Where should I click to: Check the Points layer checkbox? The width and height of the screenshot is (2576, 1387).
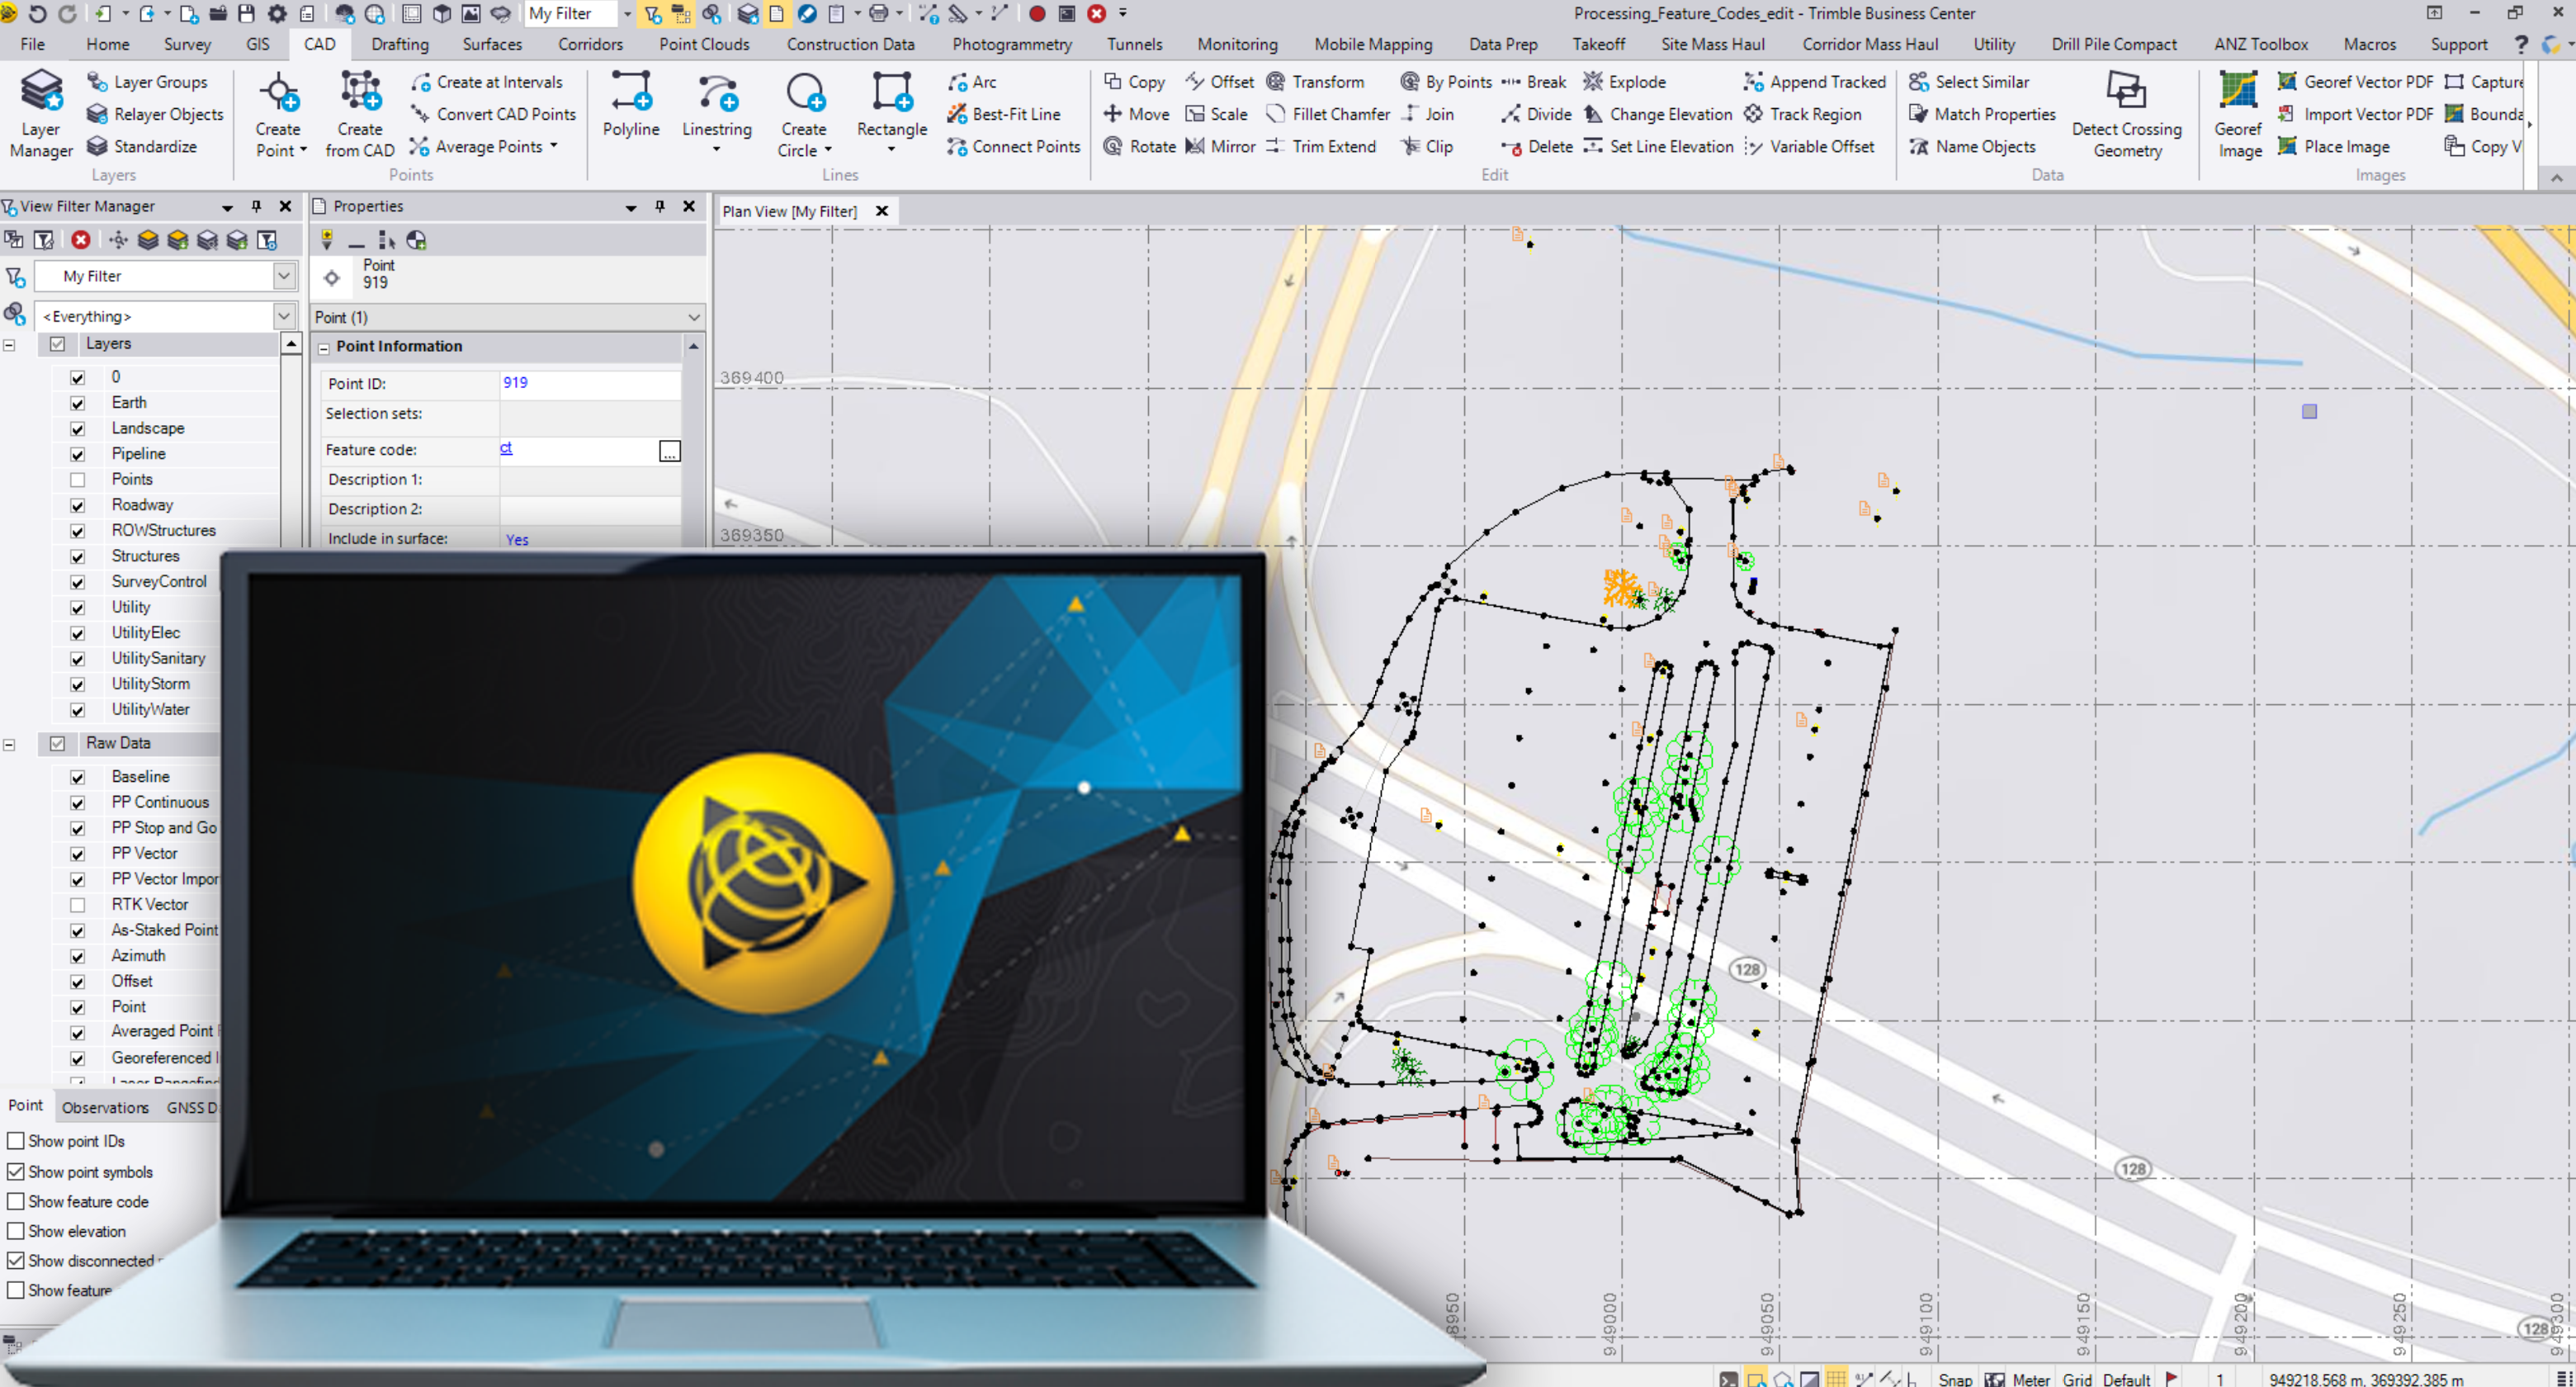coord(78,480)
